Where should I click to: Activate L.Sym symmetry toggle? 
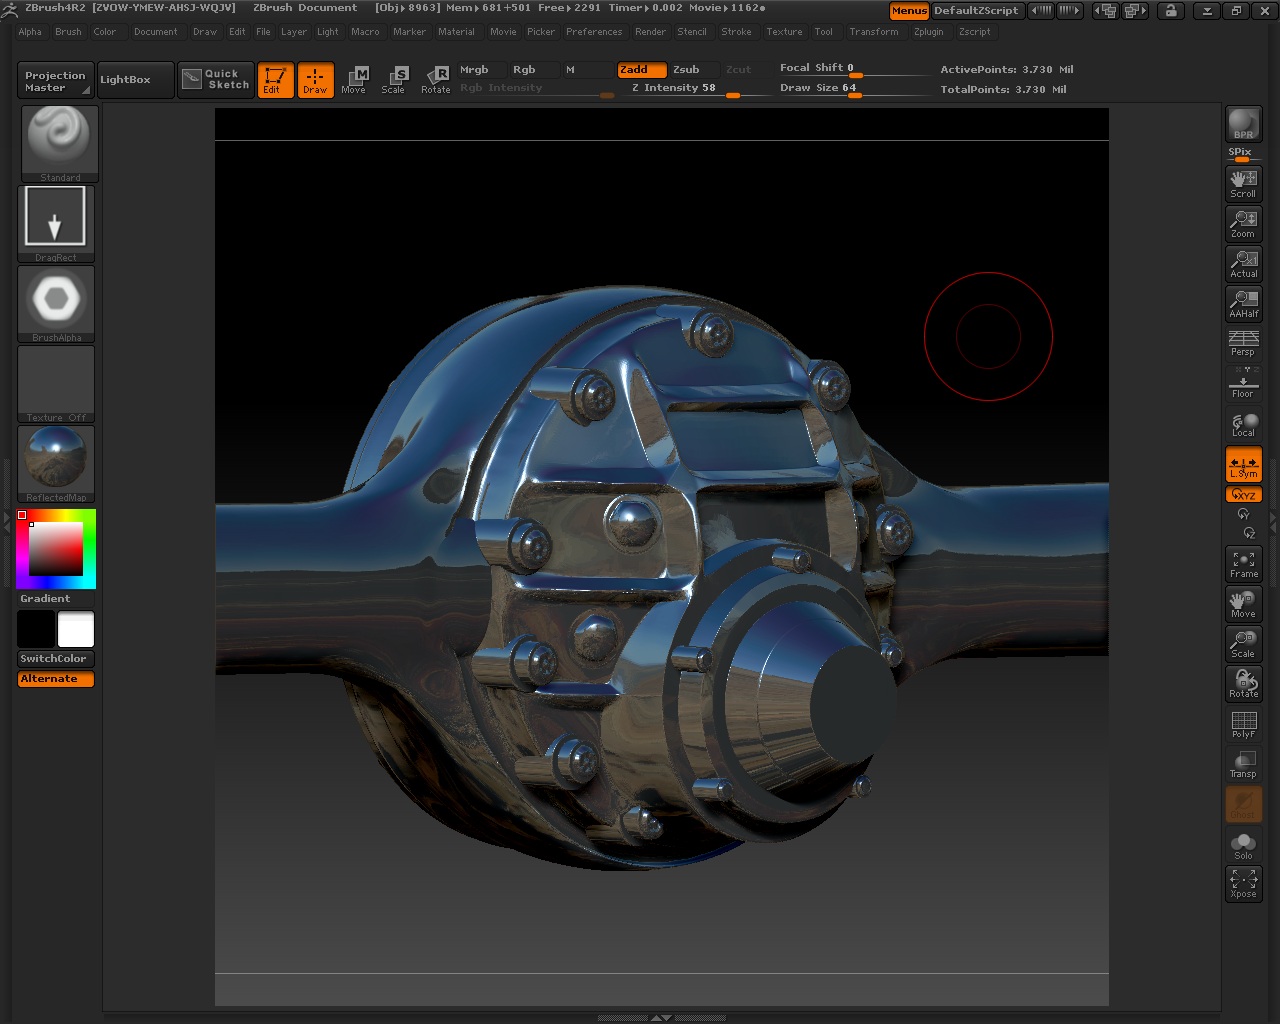point(1243,463)
